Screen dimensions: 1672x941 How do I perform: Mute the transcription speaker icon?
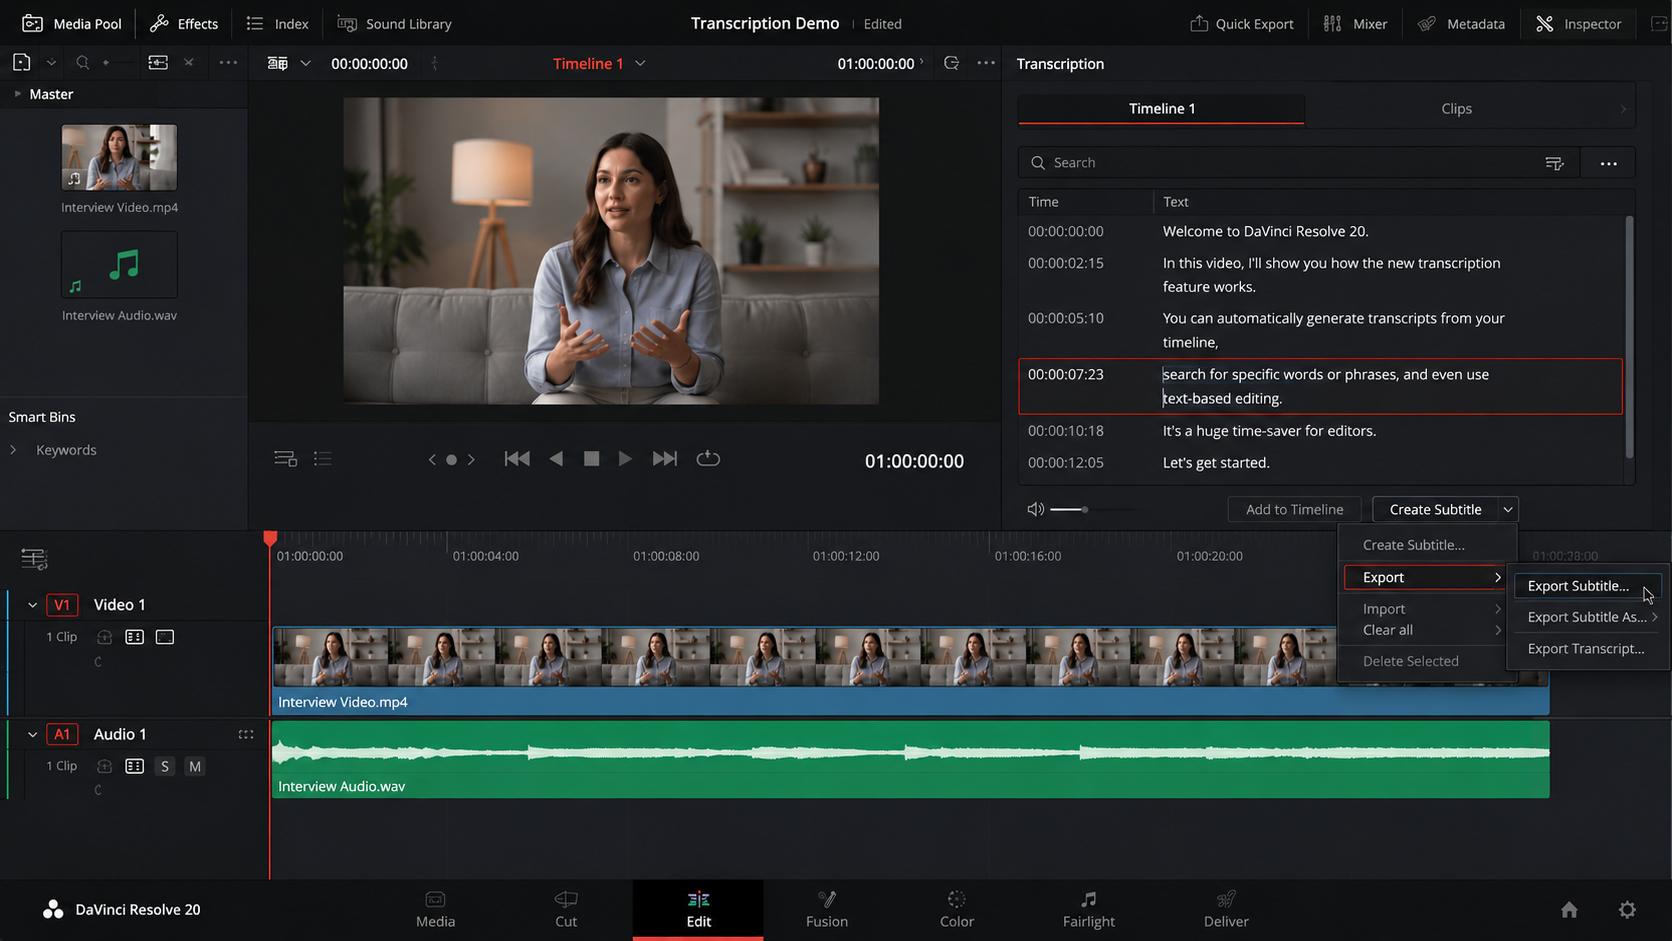[x=1036, y=509]
